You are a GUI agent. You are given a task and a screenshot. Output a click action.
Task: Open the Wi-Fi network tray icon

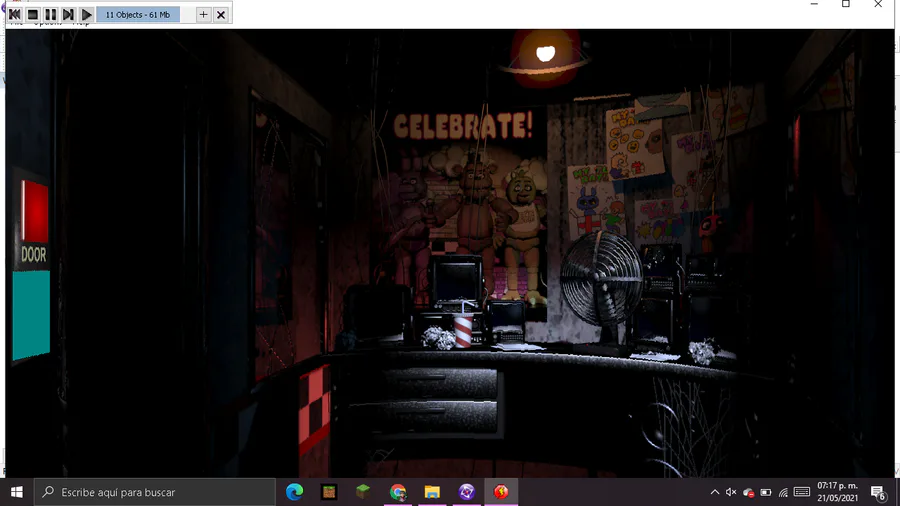click(x=783, y=492)
